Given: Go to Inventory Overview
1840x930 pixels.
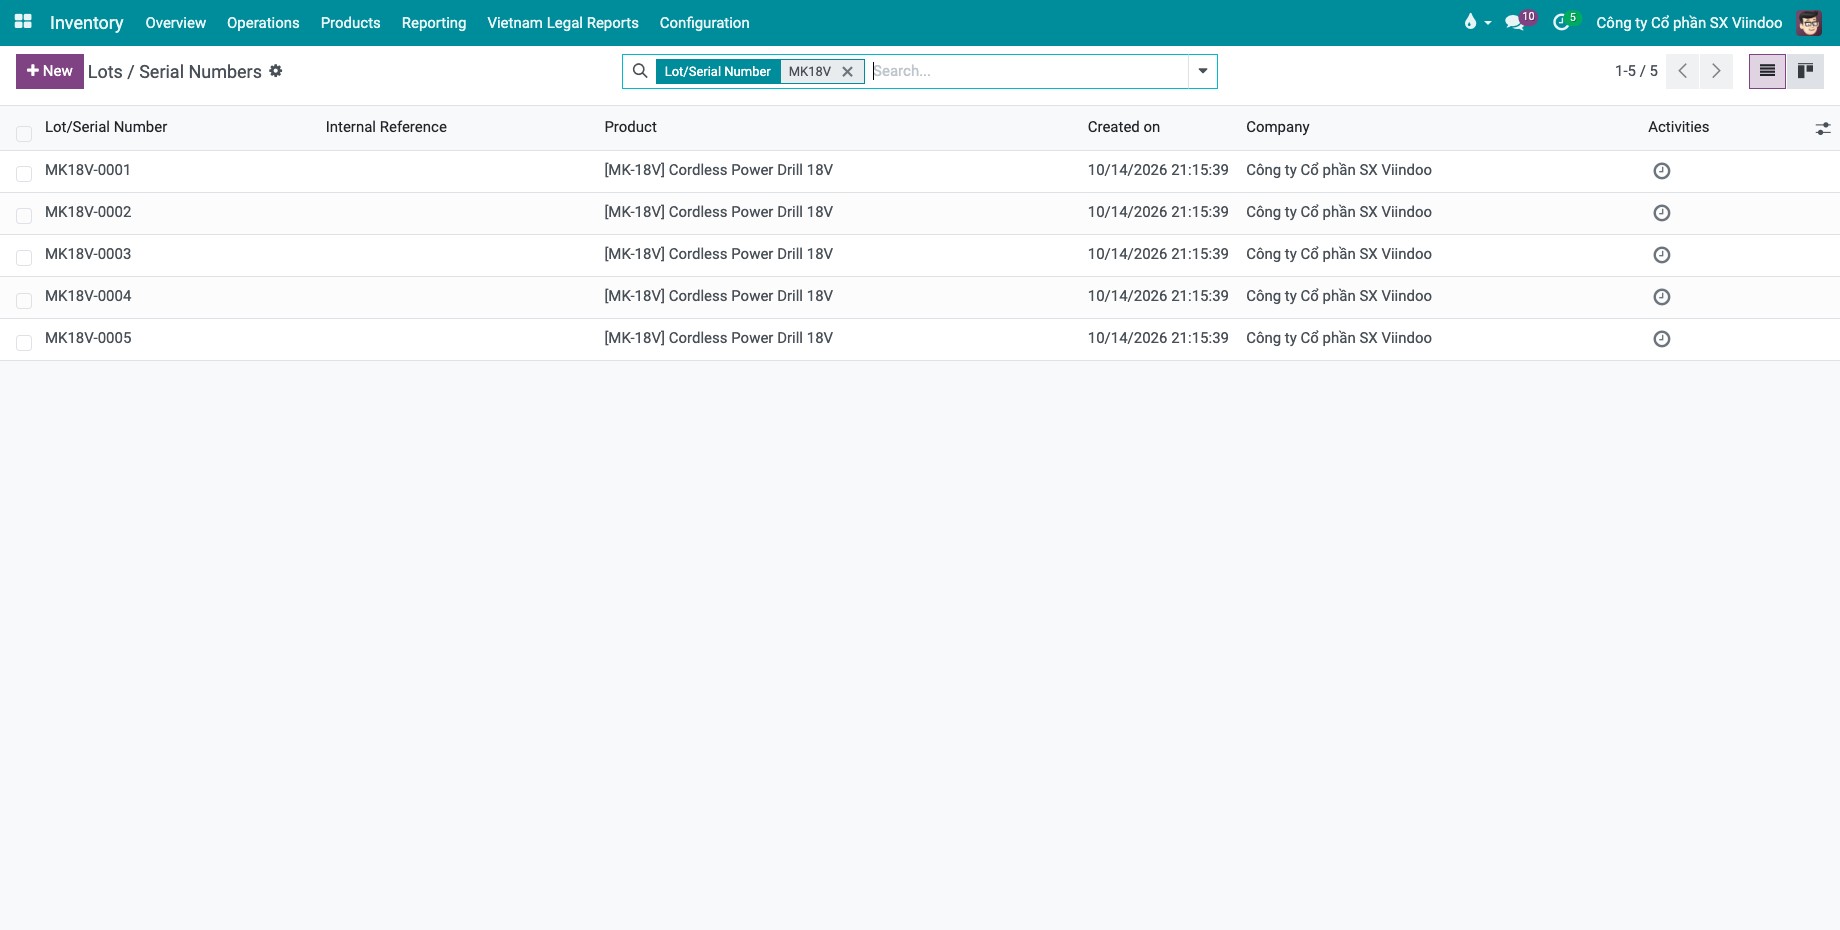Looking at the screenshot, I should (x=175, y=22).
